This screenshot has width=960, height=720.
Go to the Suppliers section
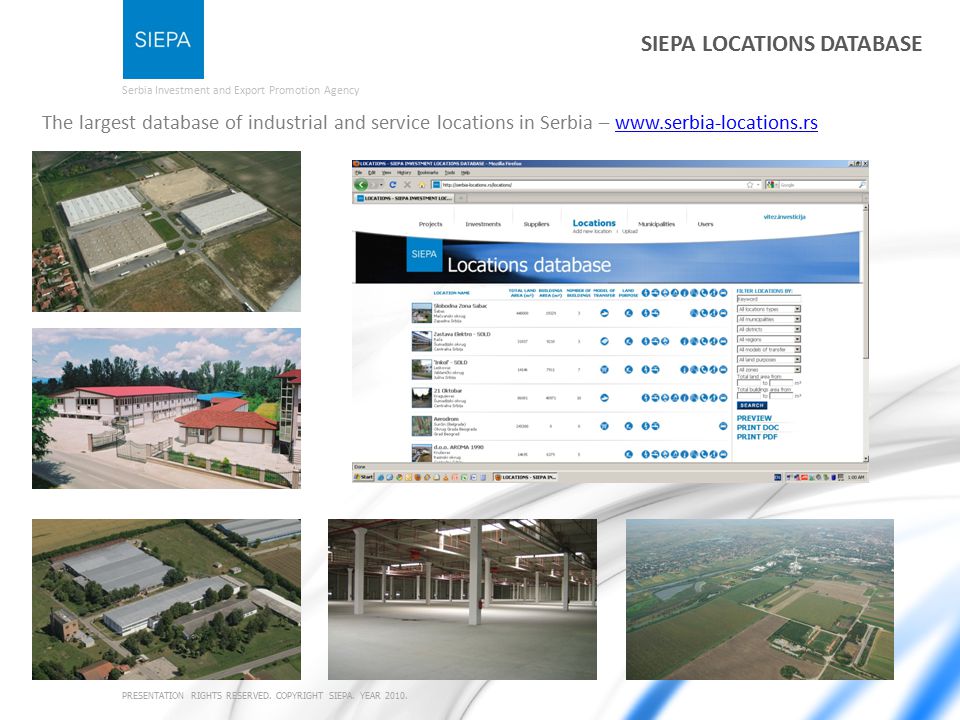[536, 224]
